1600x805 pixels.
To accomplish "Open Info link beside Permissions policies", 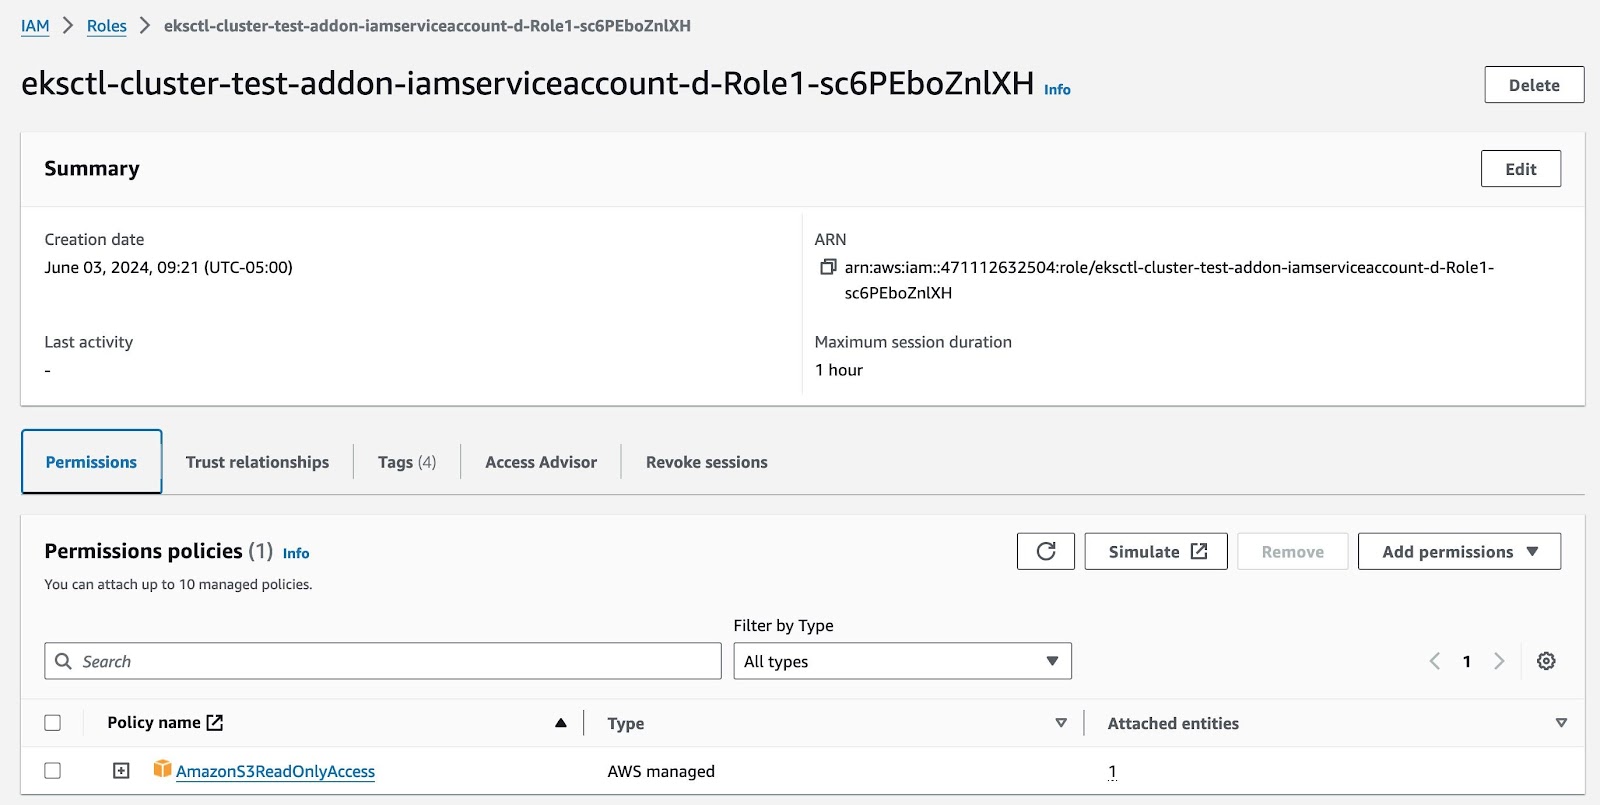I will 296,553.
